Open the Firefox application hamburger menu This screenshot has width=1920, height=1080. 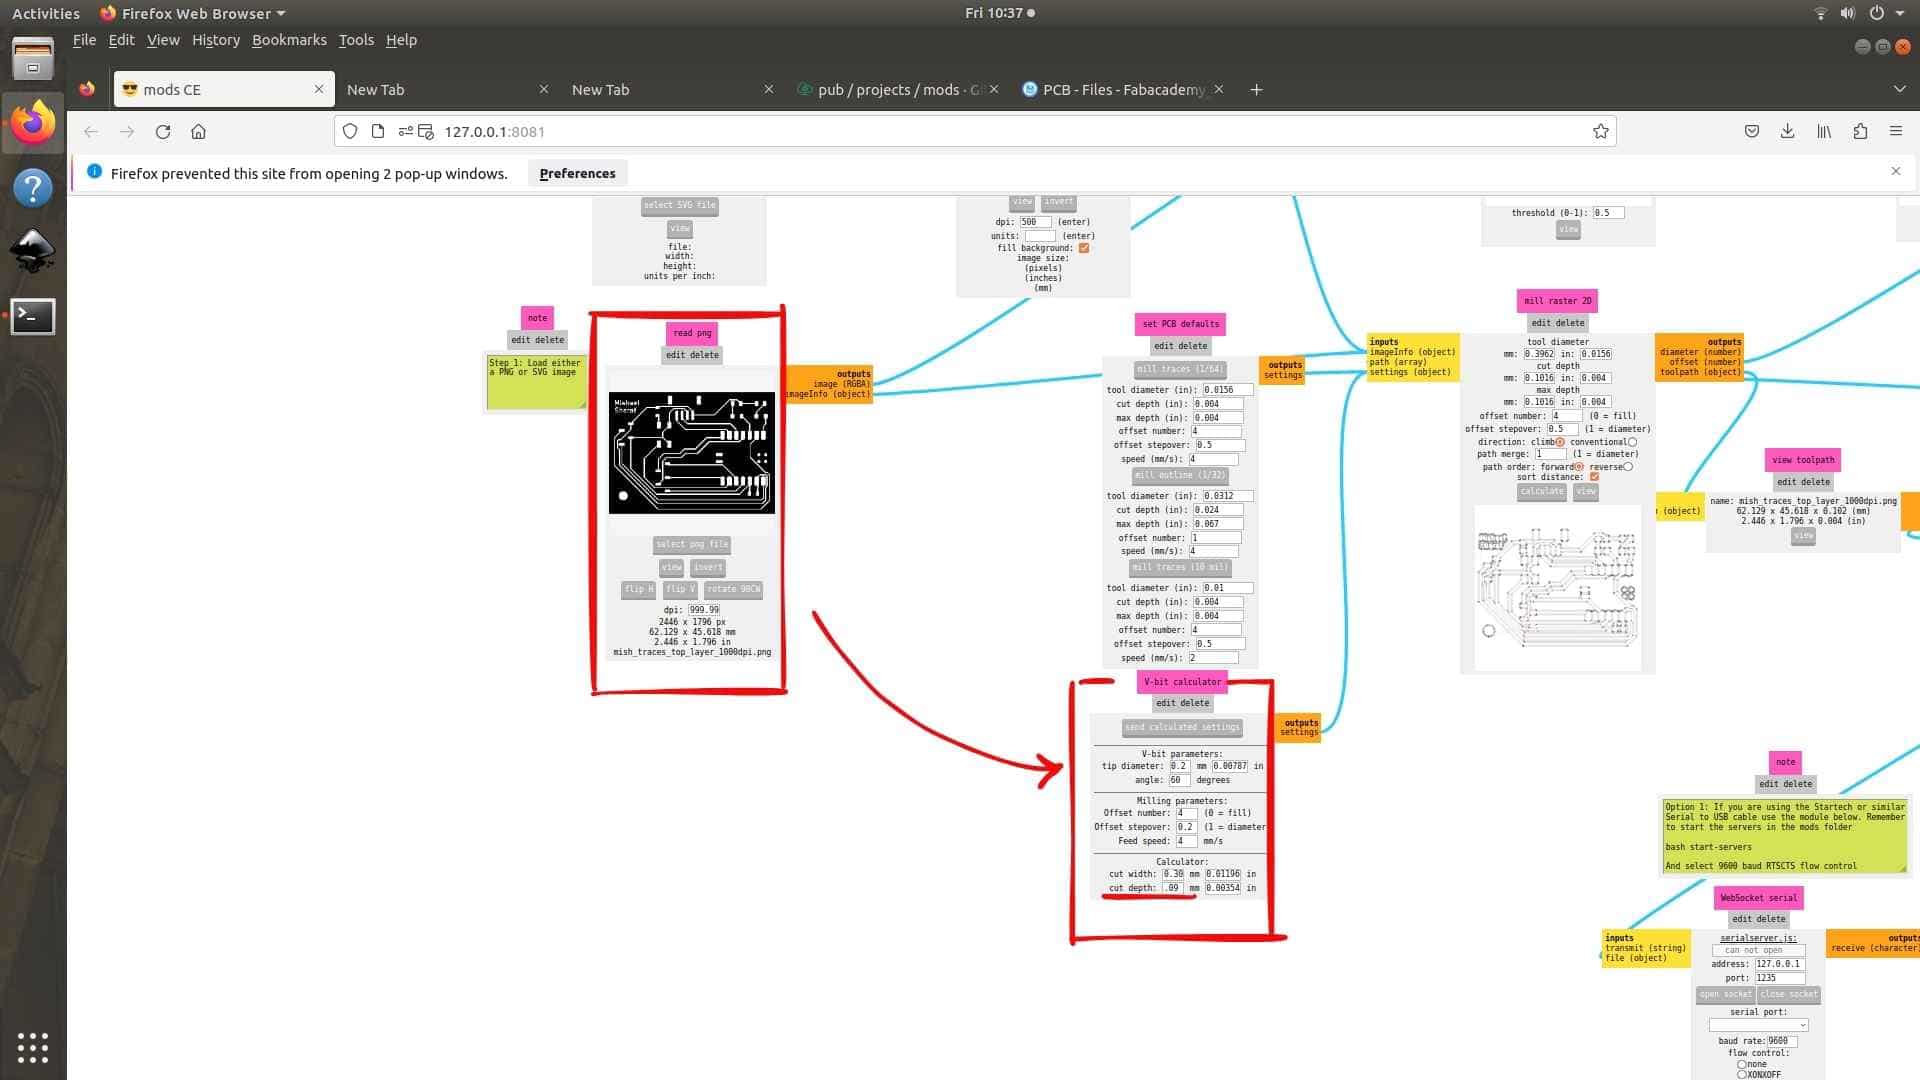click(1895, 131)
